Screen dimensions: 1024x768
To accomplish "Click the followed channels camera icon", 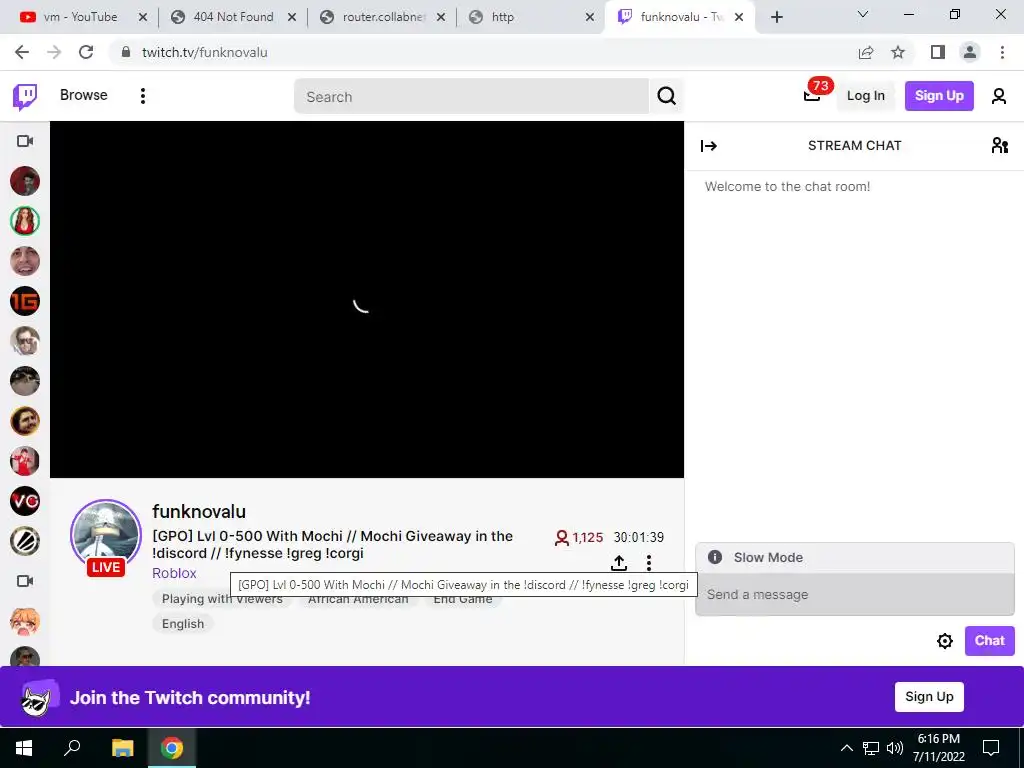I will (x=25, y=141).
